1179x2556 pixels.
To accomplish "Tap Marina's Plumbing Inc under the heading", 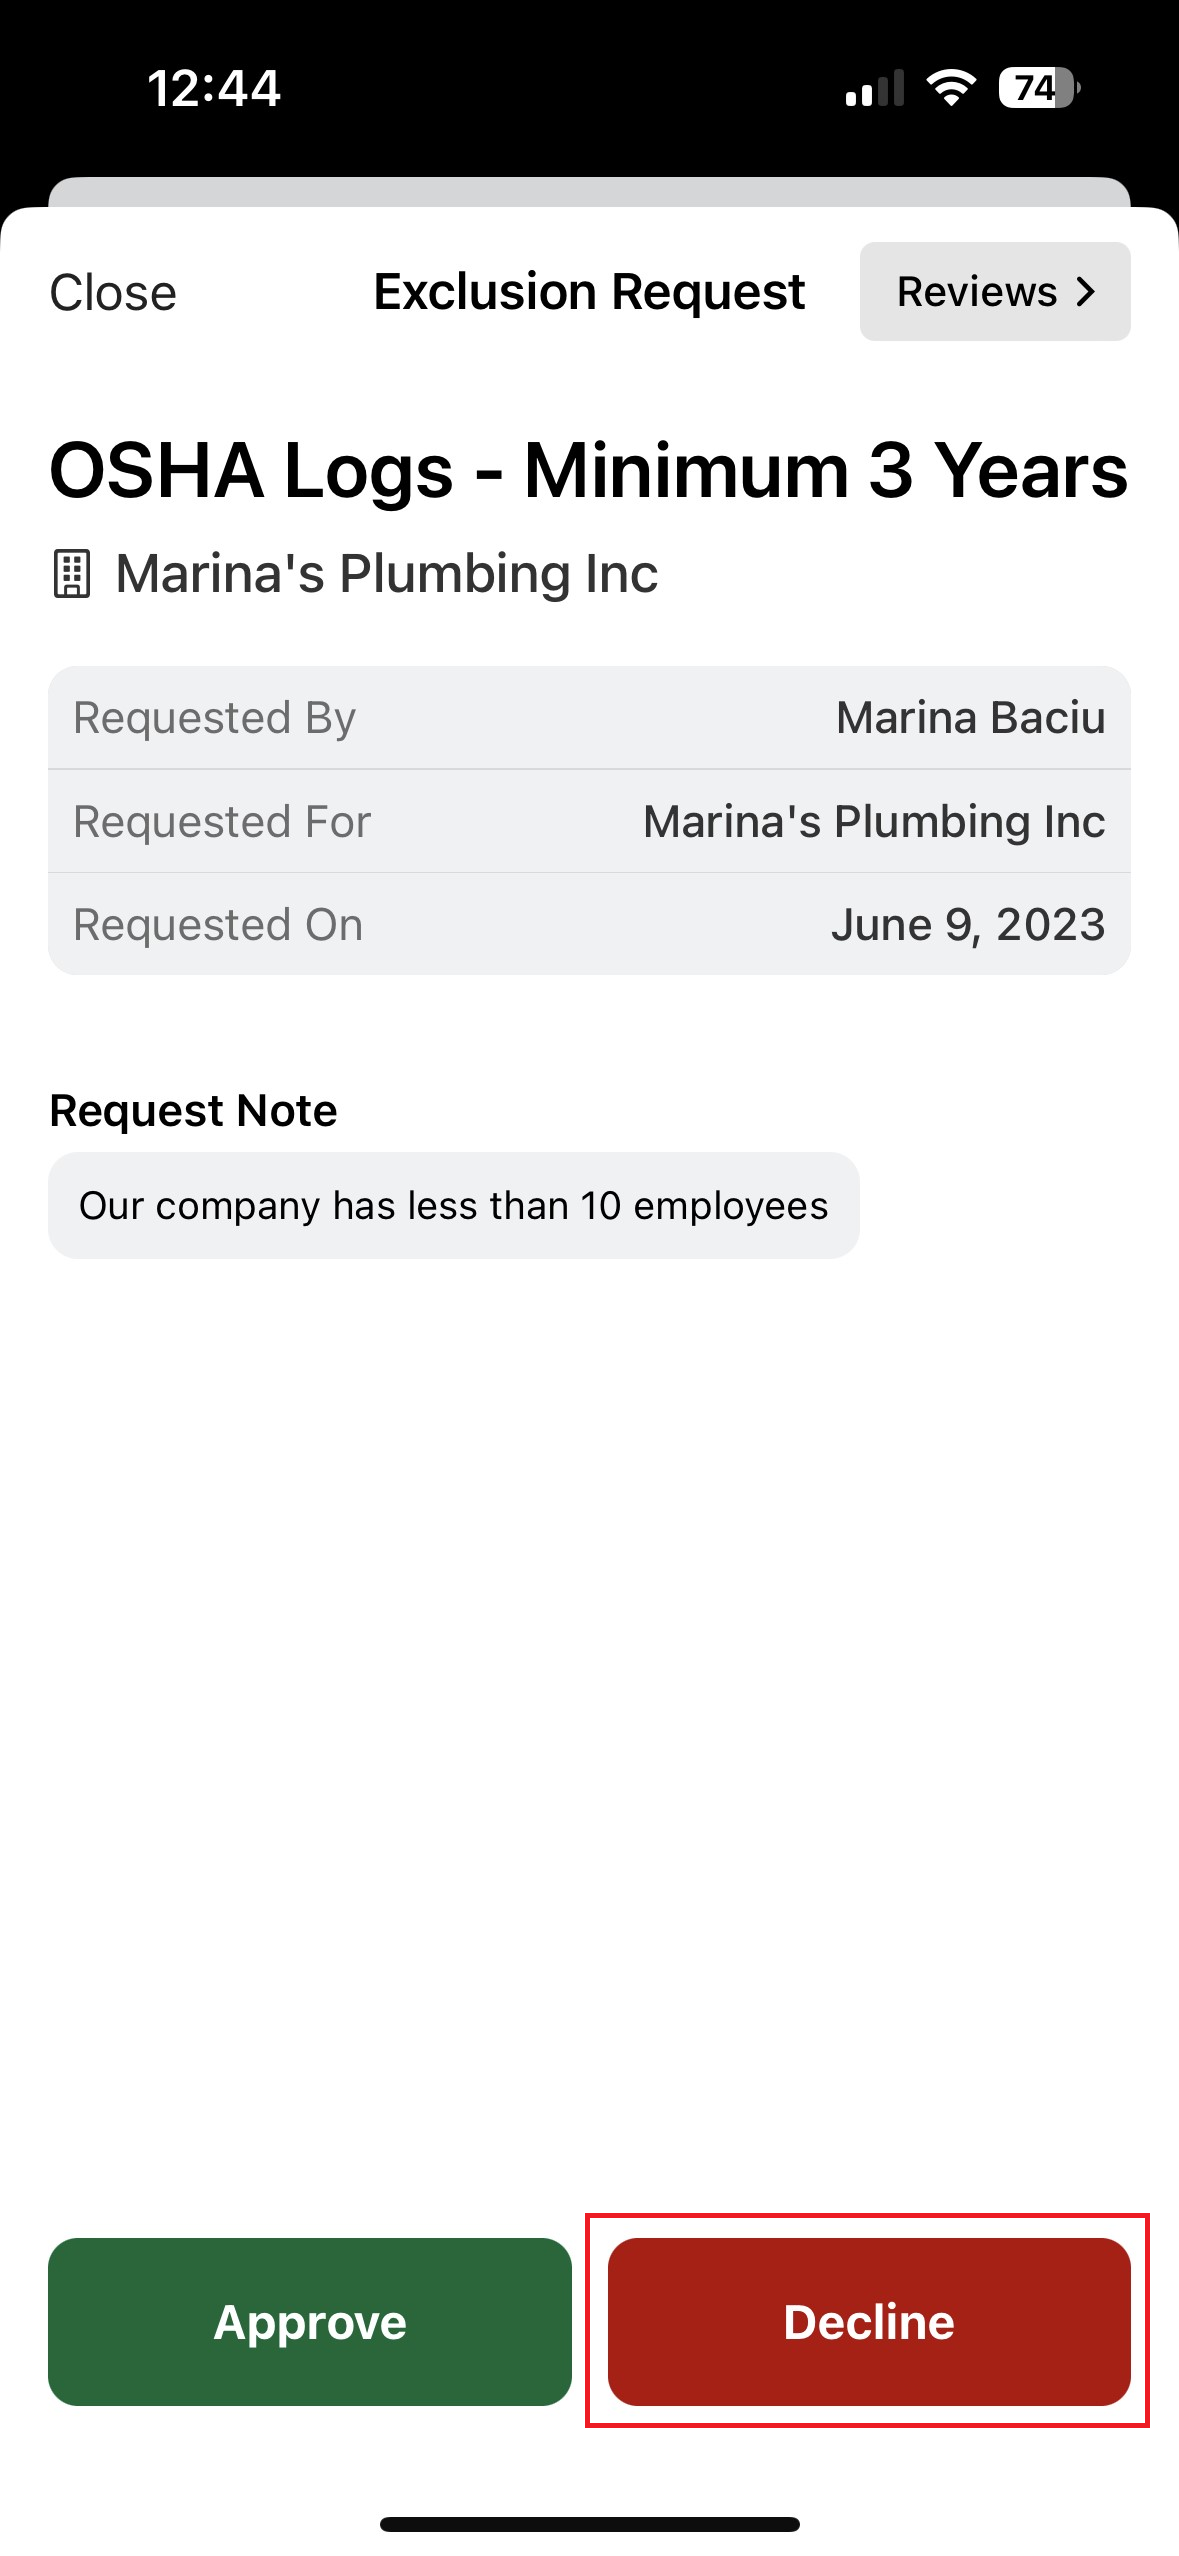I will tap(386, 574).
